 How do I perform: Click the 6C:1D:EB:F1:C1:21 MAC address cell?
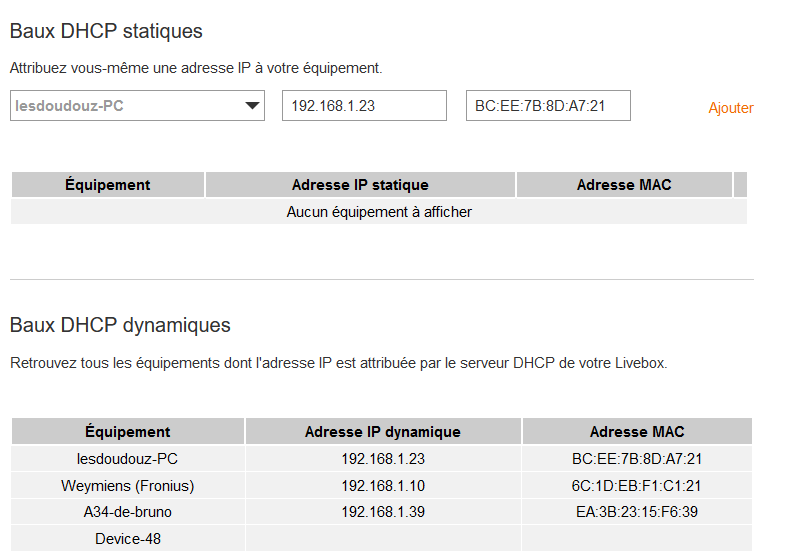(637, 486)
